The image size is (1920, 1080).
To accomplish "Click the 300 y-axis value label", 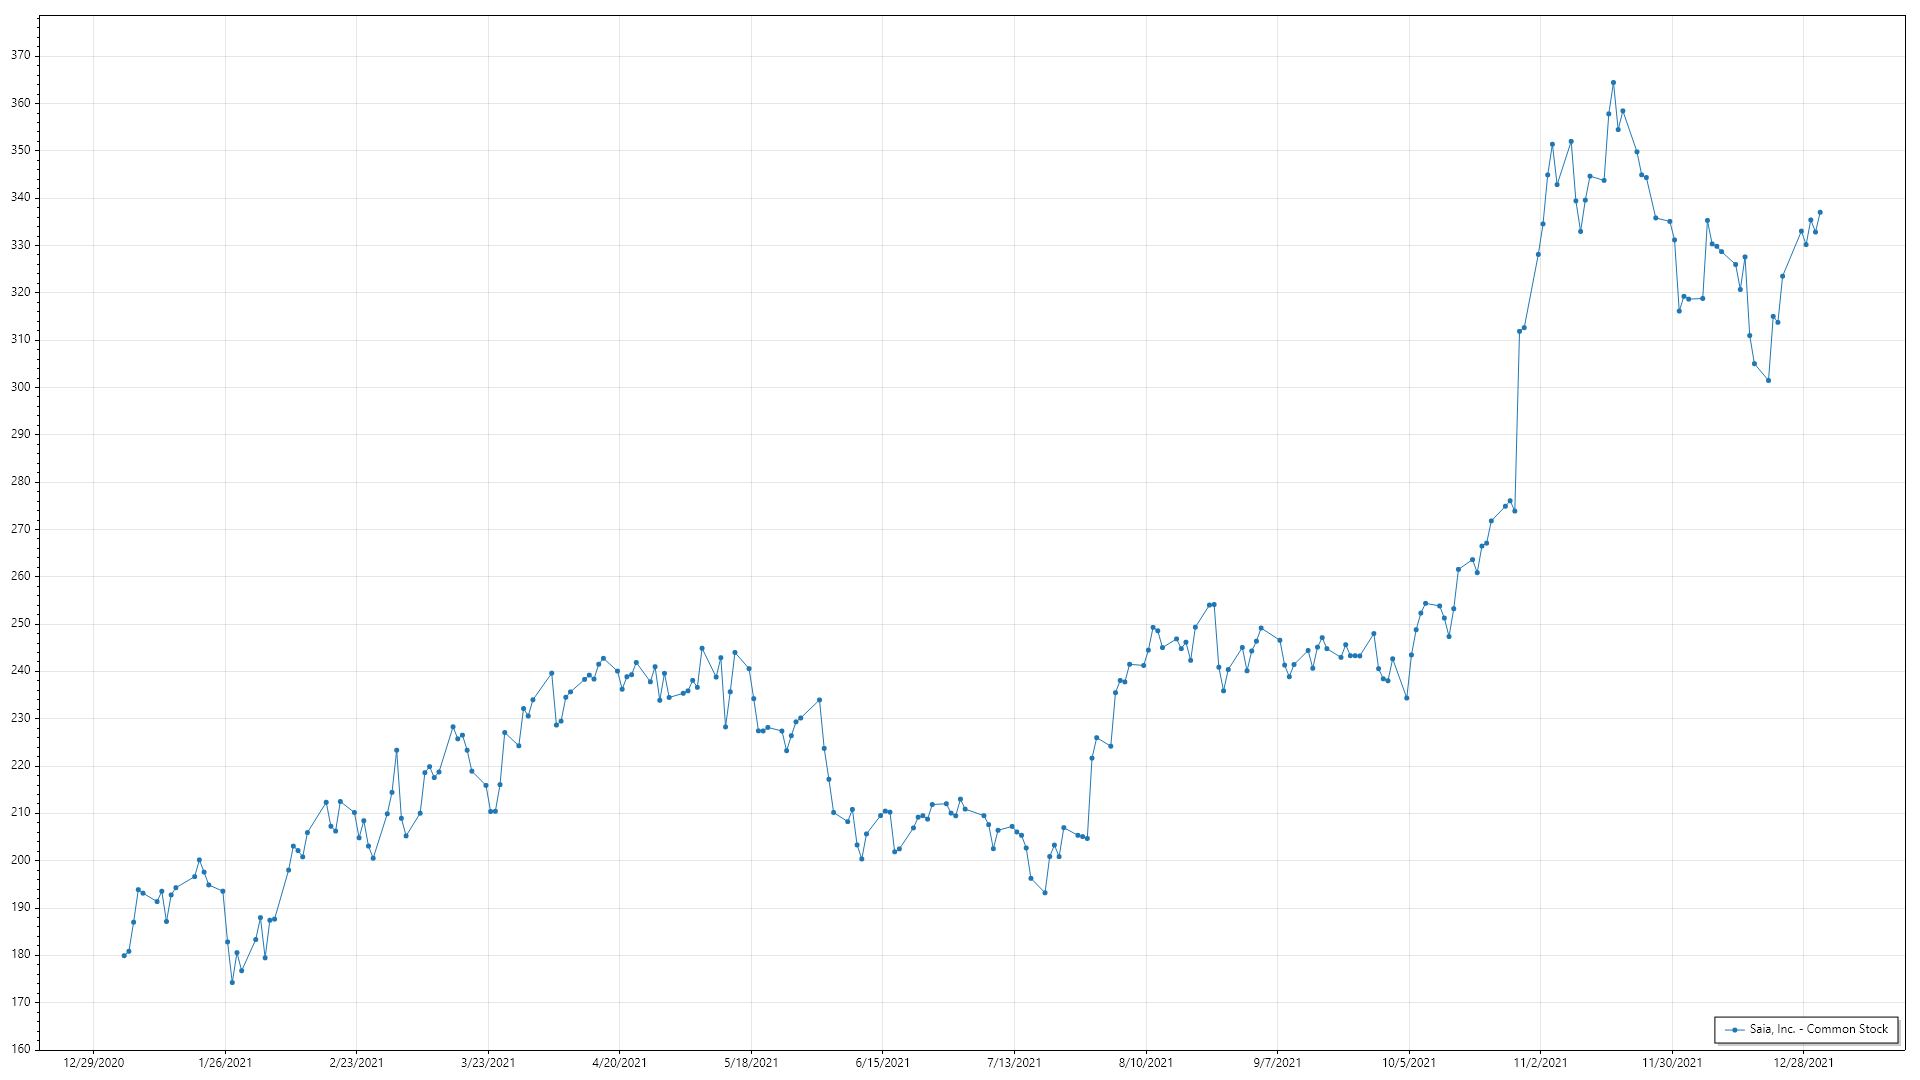I will point(20,387).
